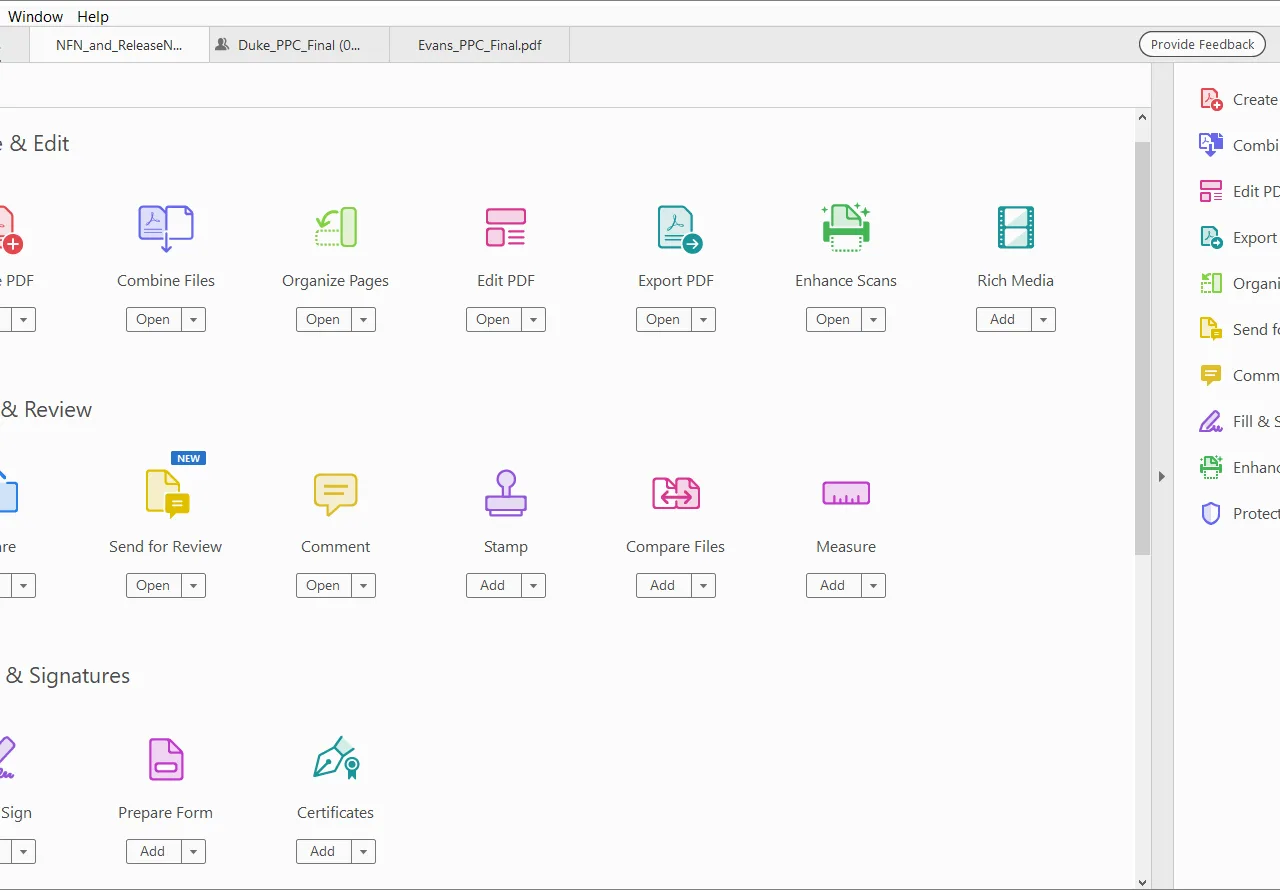Switch to Evans_PPC_Final.pdf document tab
The height and width of the screenshot is (890, 1280).
(x=480, y=45)
